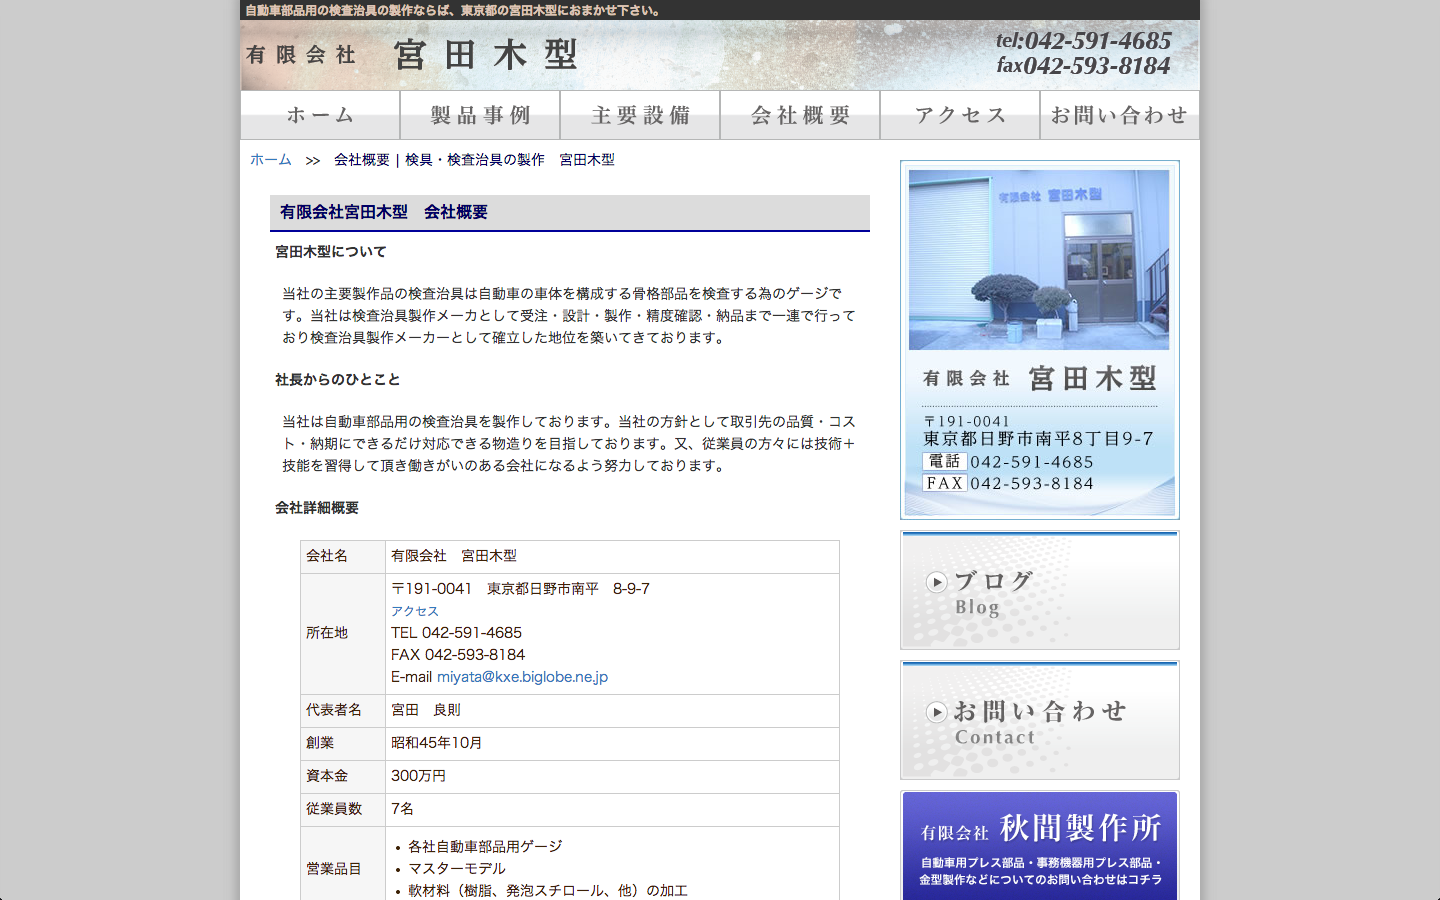Click the fax042-593-8184 header text
Screen dimensions: 1440x900
point(1083,66)
